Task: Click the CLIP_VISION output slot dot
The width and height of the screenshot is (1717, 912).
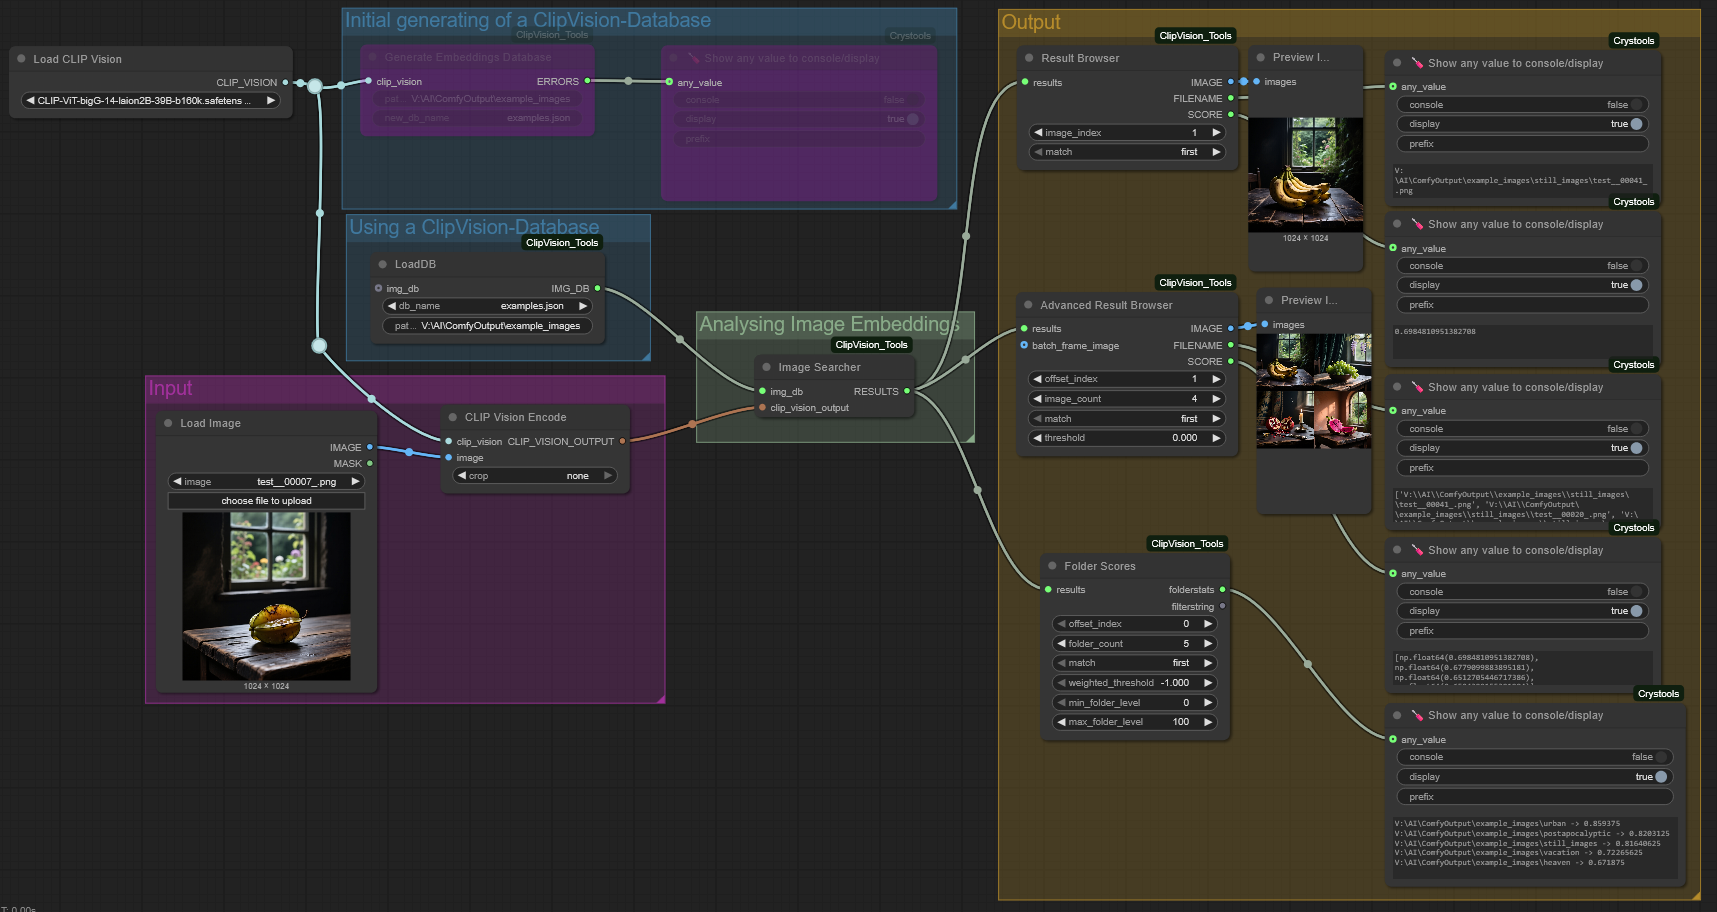Action: (286, 82)
